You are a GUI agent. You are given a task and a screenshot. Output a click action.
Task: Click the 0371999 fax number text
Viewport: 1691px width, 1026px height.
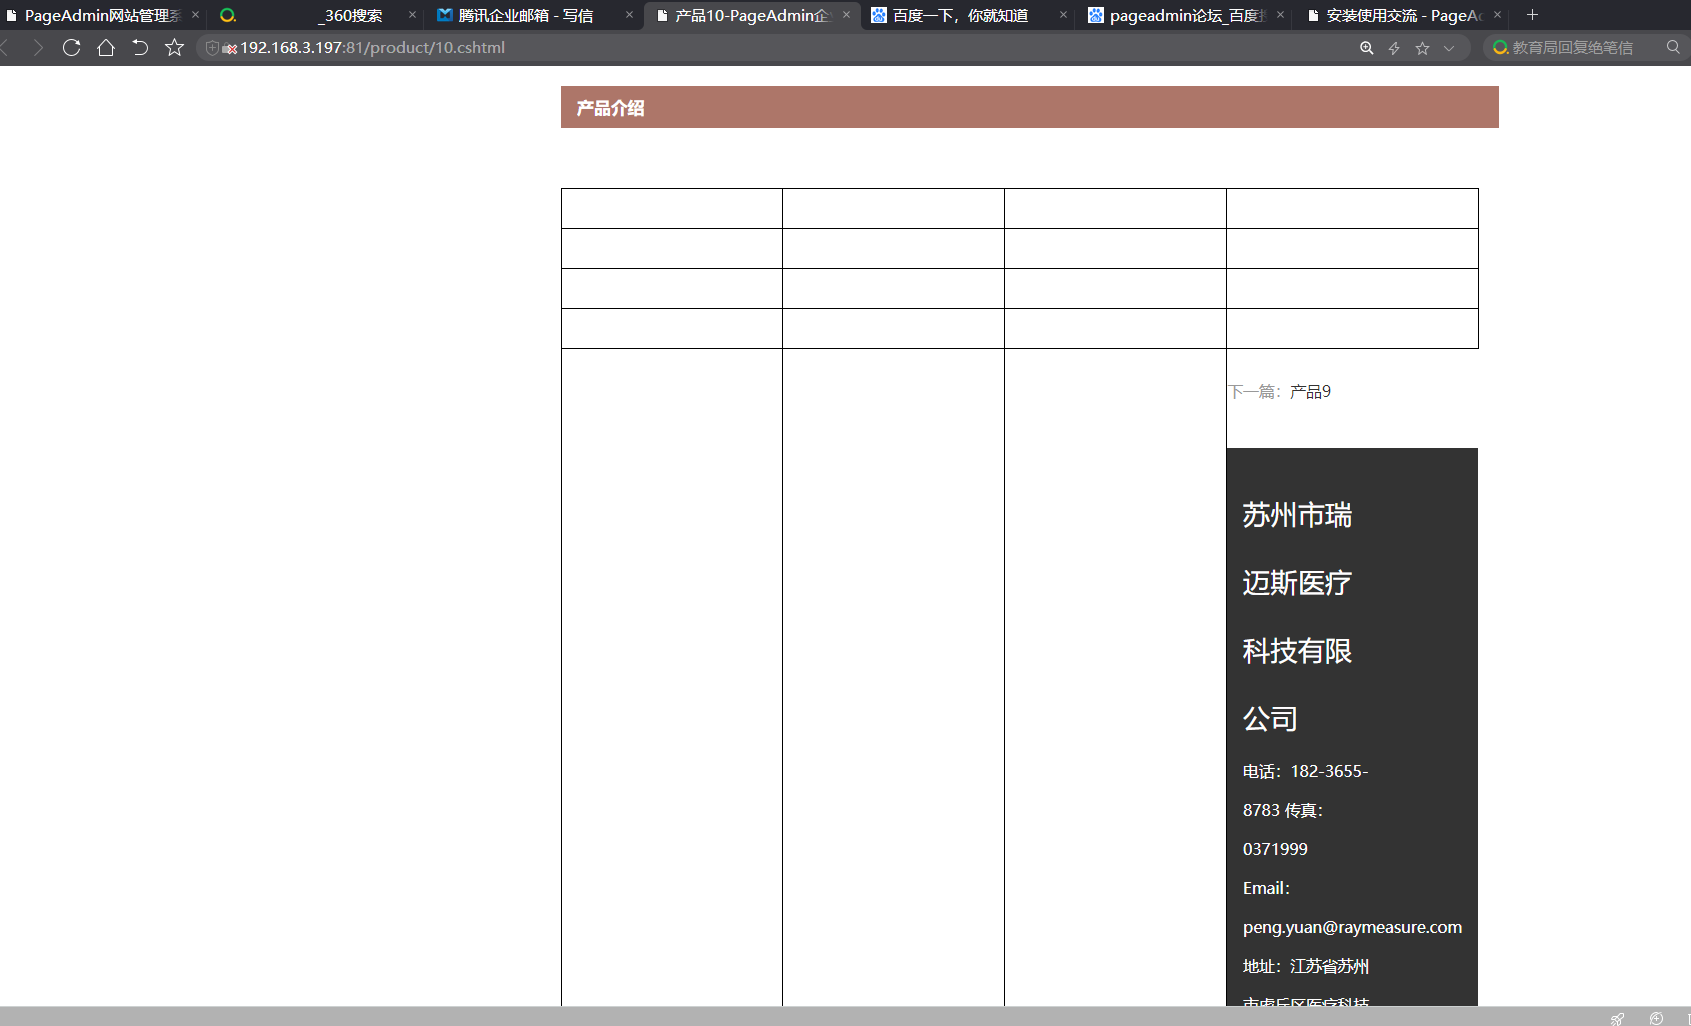(1275, 849)
